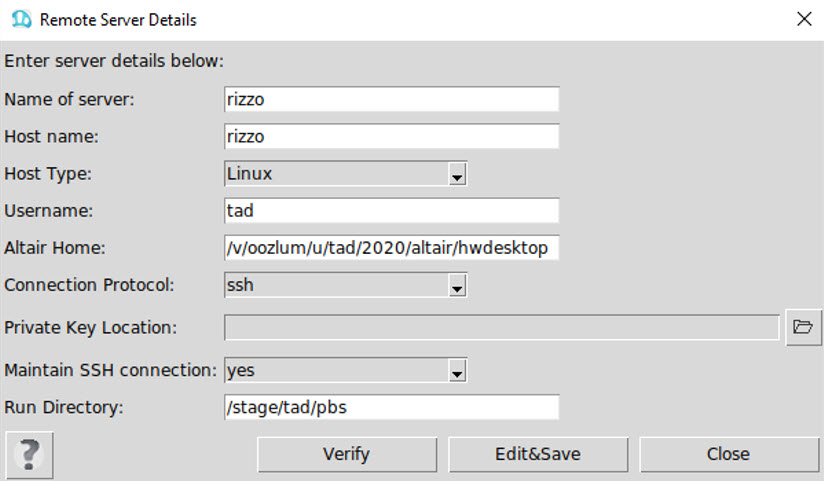The width and height of the screenshot is (824, 481).
Task: Expand the Maintain SSH connection dropdown arrow
Action: [x=457, y=370]
